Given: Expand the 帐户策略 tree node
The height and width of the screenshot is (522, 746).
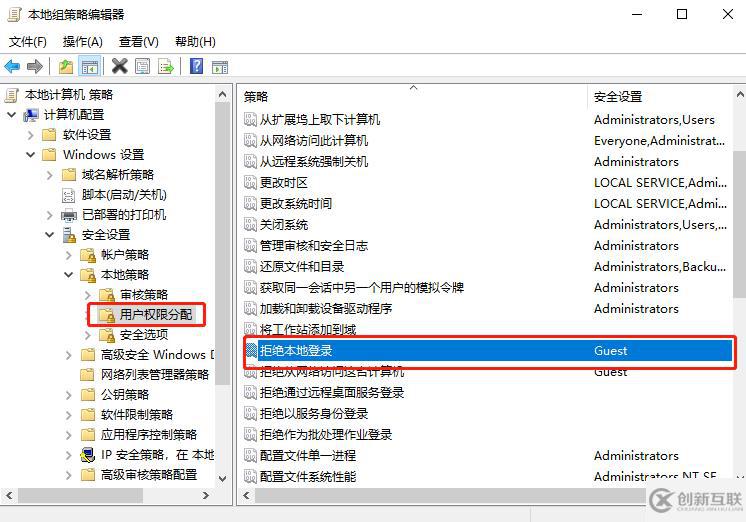Looking at the screenshot, I should click(x=69, y=255).
